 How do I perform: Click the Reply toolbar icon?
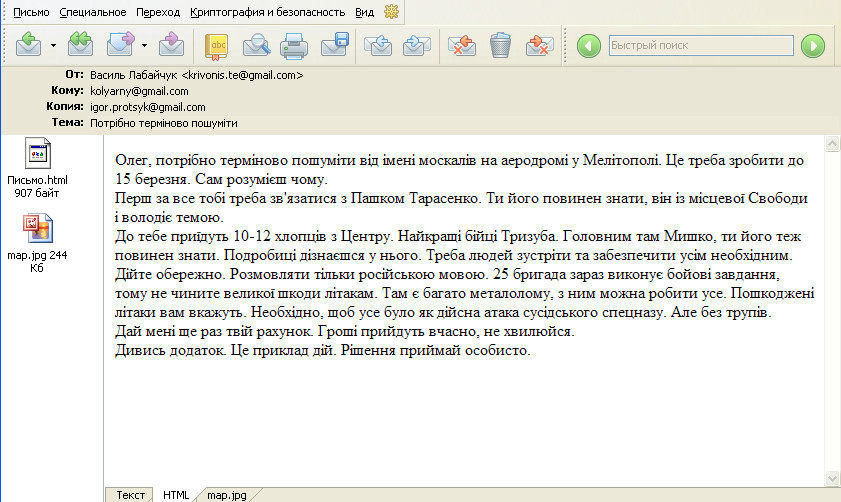[x=27, y=45]
